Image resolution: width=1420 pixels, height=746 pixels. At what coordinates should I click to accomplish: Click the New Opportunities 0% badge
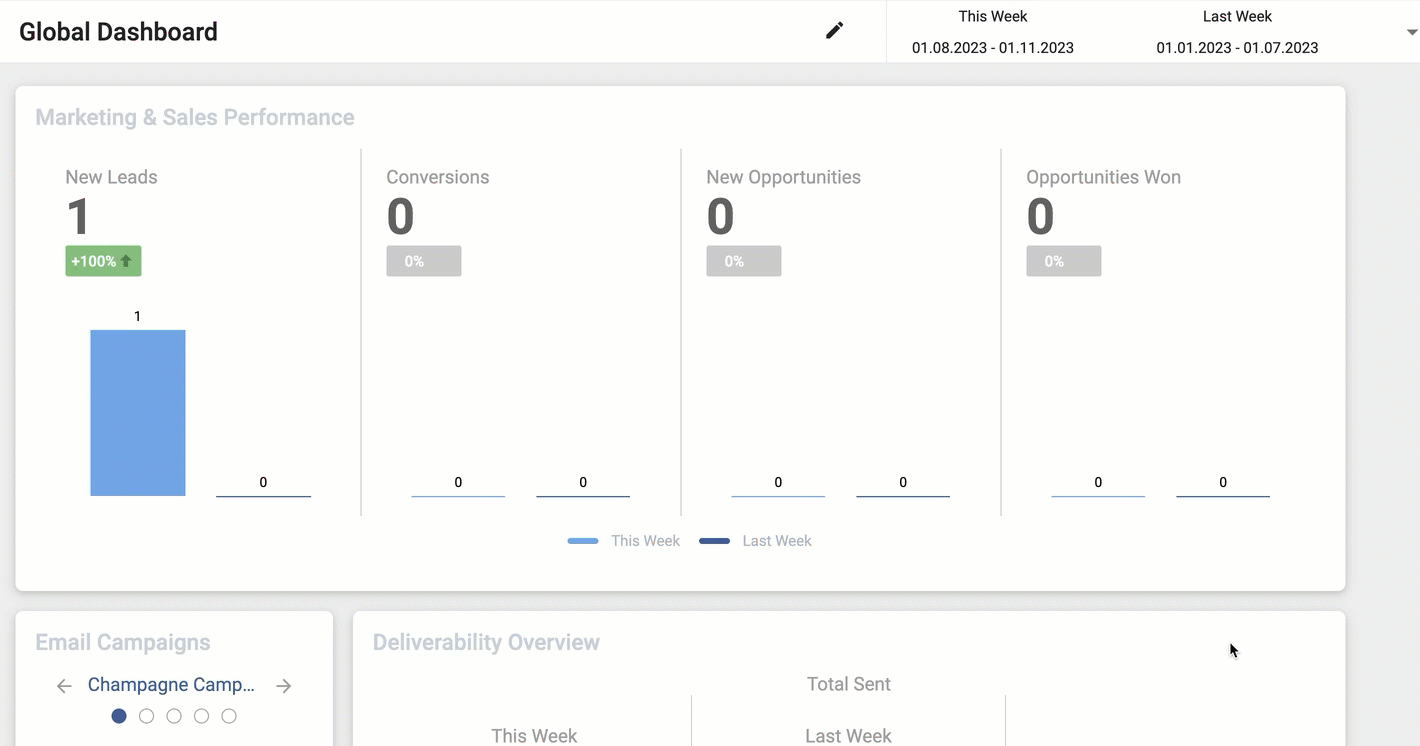743,261
